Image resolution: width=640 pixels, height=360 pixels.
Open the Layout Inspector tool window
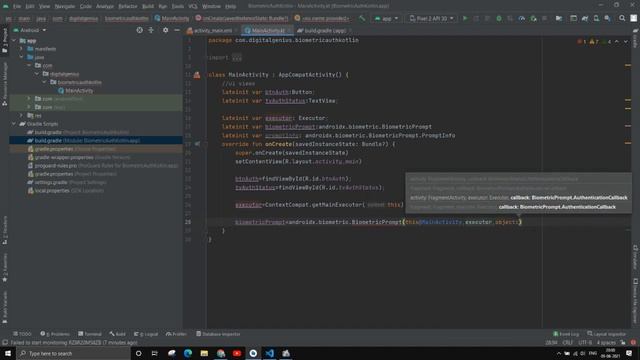click(x=606, y=334)
